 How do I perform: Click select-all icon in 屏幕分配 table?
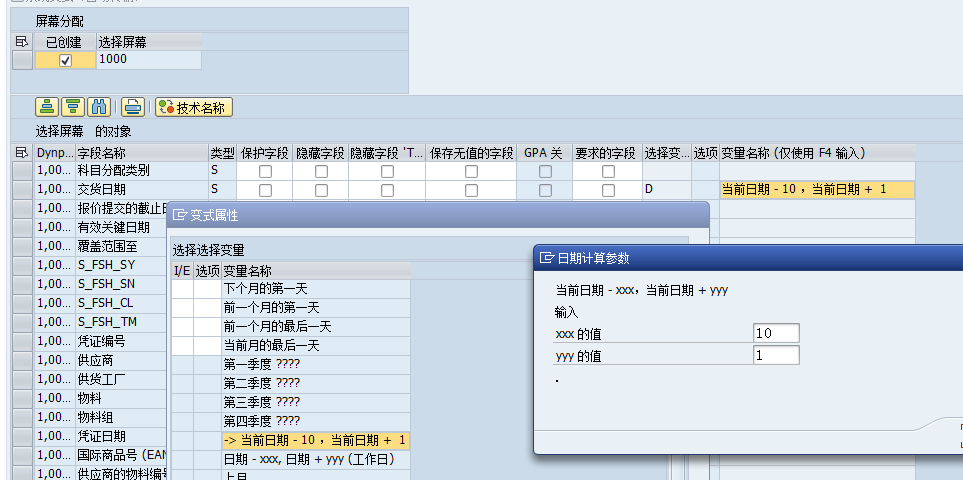[x=22, y=42]
